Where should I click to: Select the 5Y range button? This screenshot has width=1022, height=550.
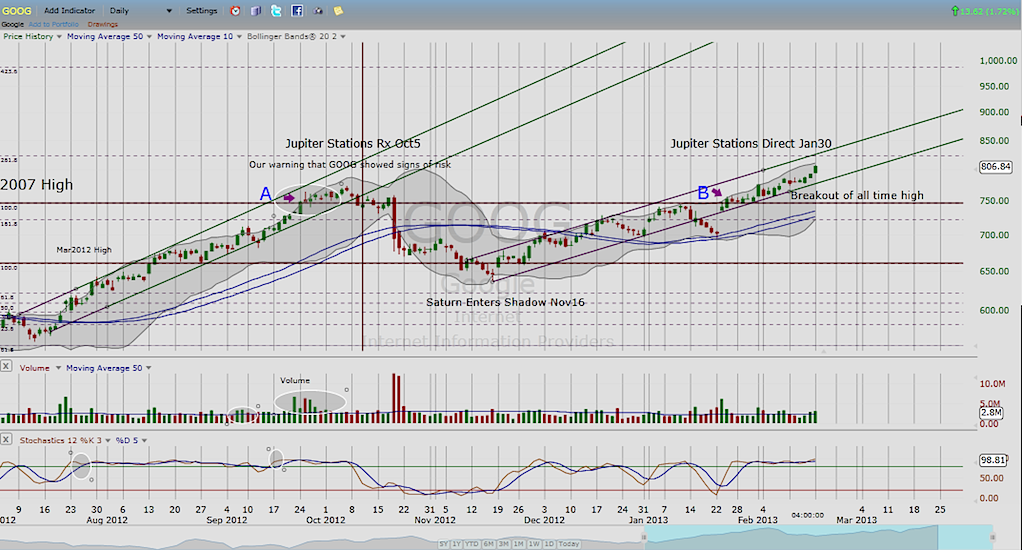click(444, 543)
